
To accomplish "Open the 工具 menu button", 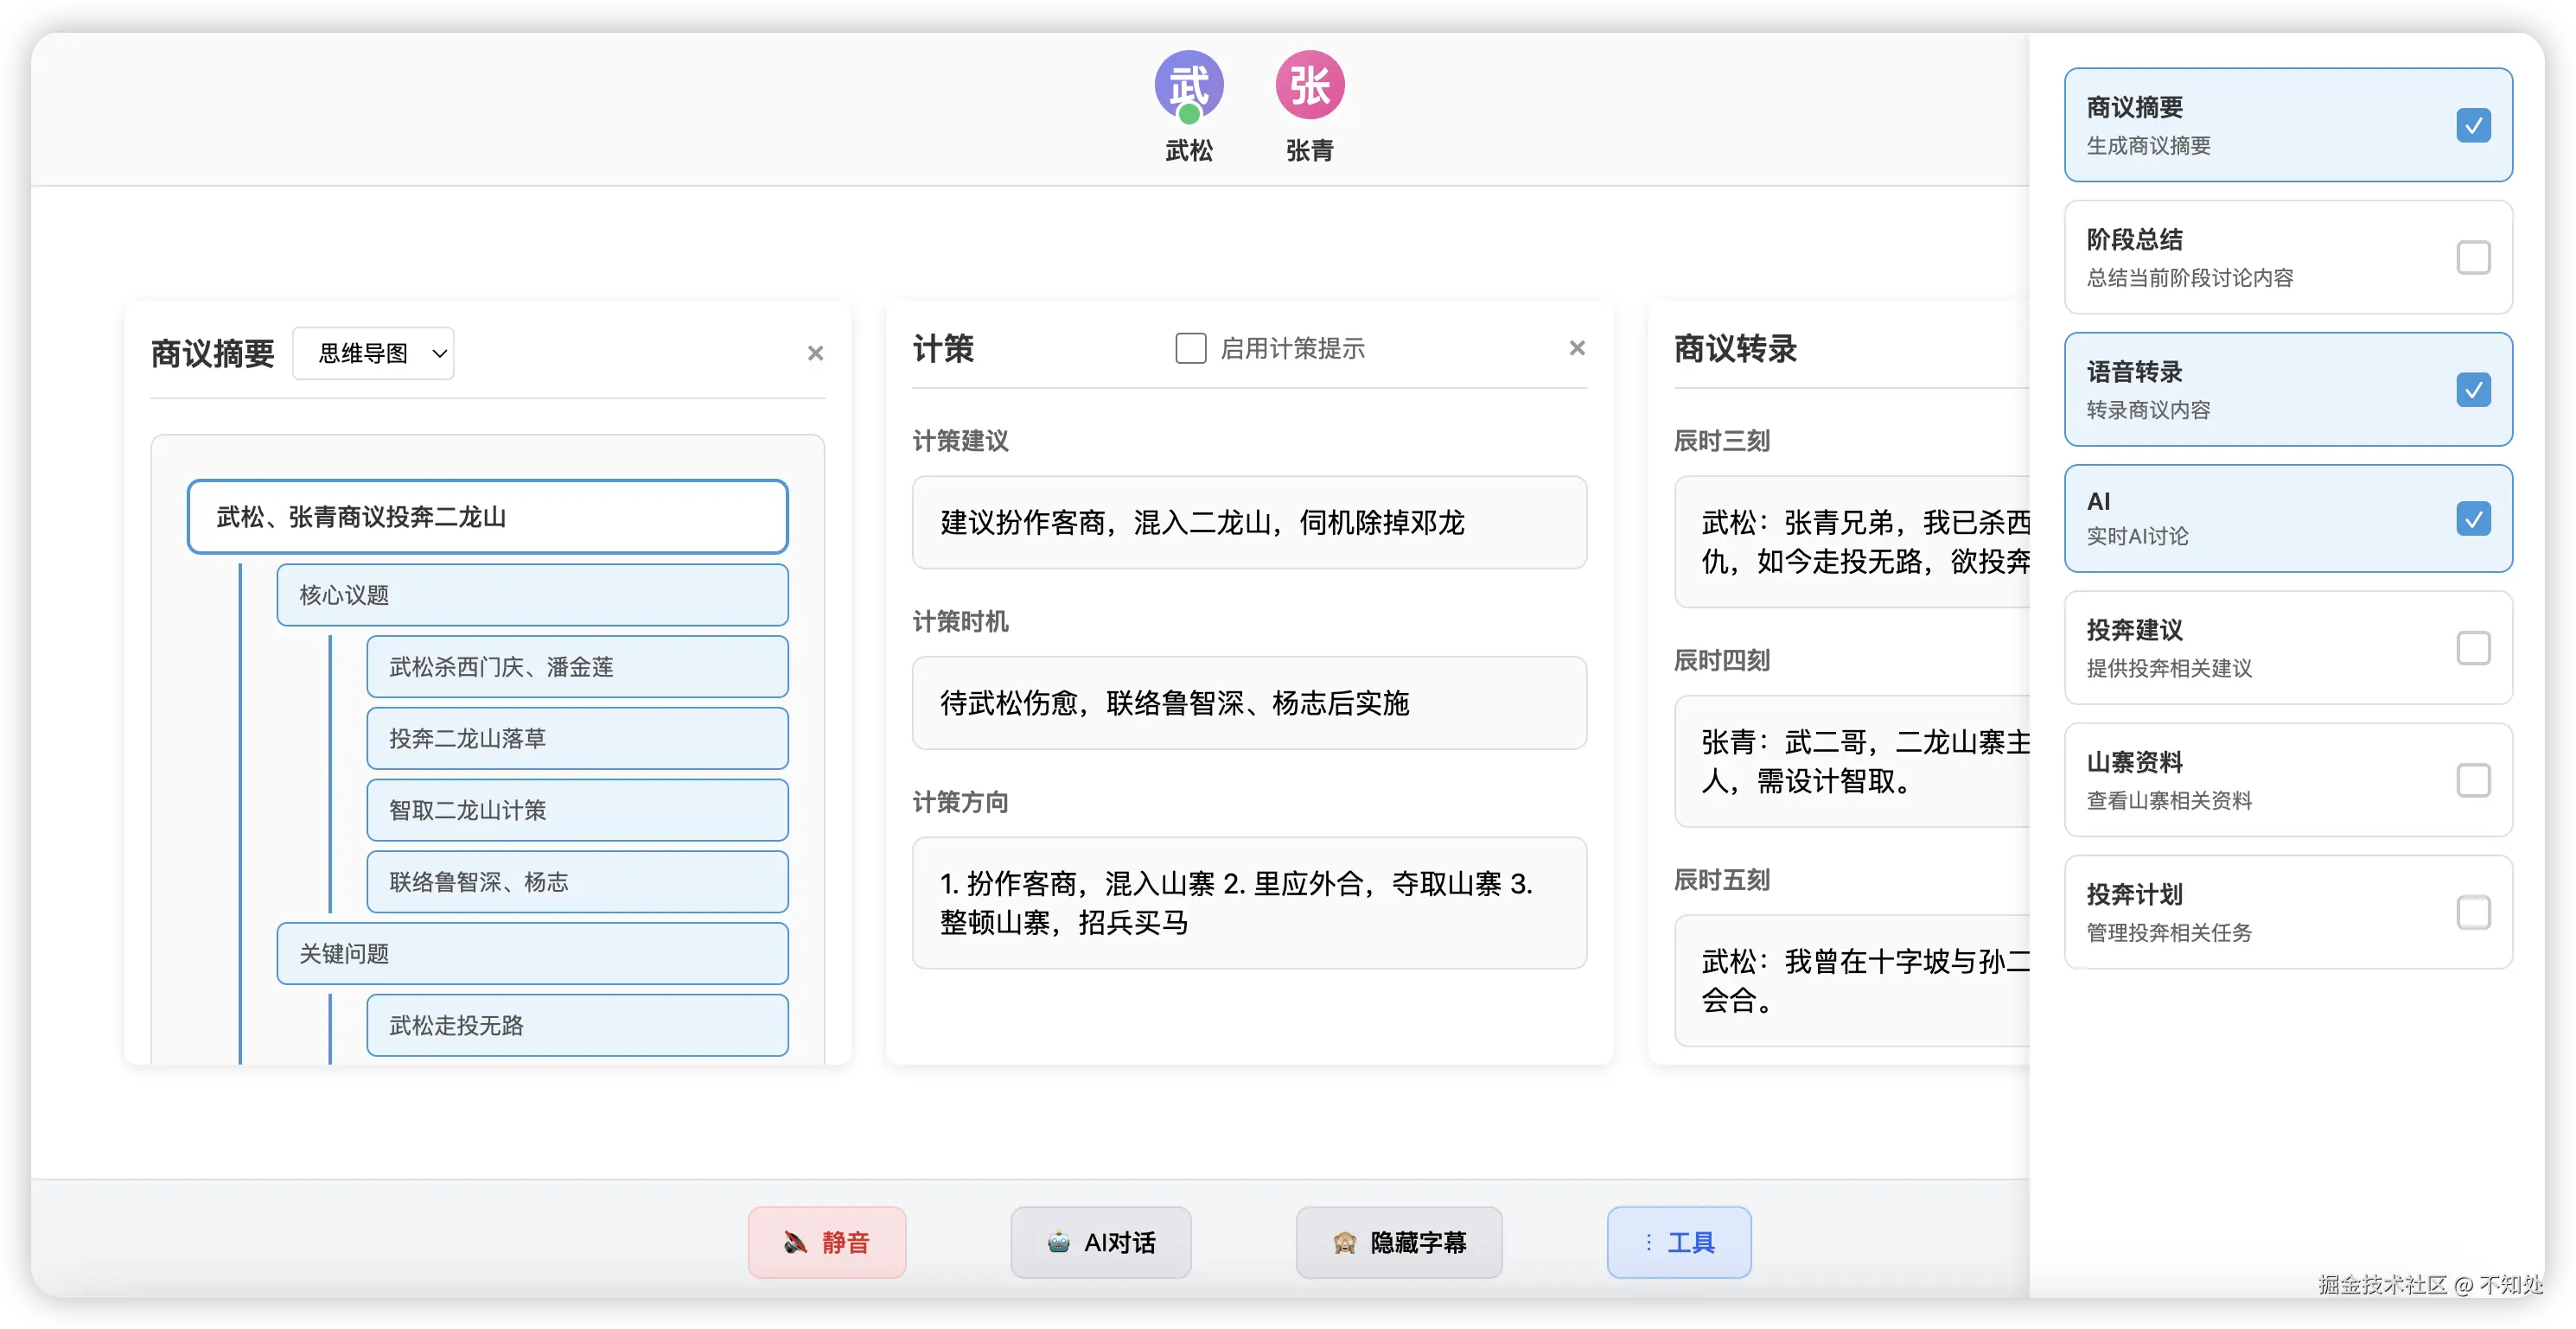I will coord(1679,1242).
